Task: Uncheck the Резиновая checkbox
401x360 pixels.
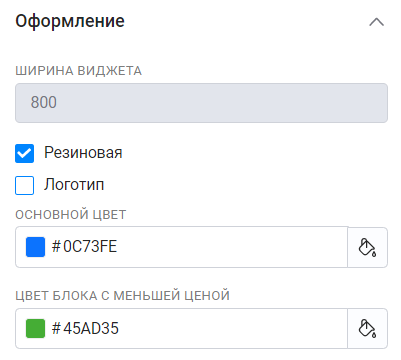Action: coord(24,153)
